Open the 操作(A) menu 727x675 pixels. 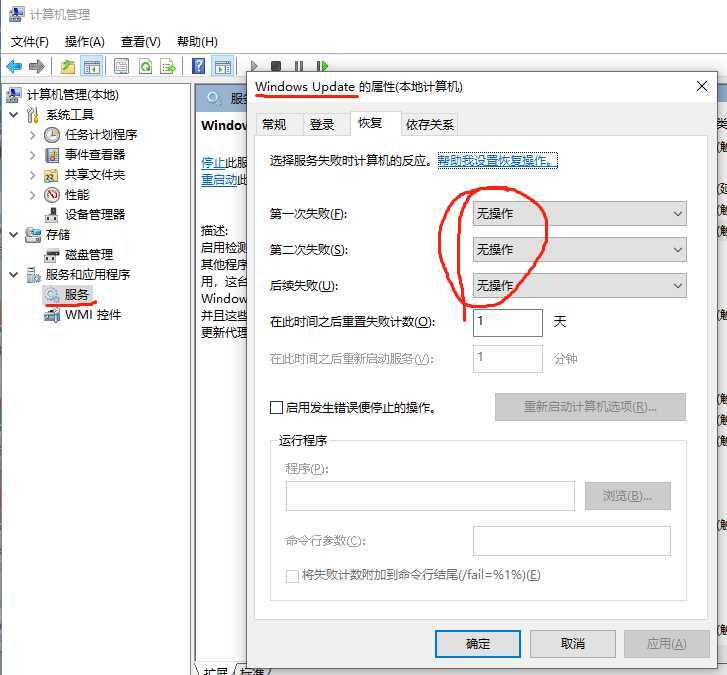click(x=84, y=42)
